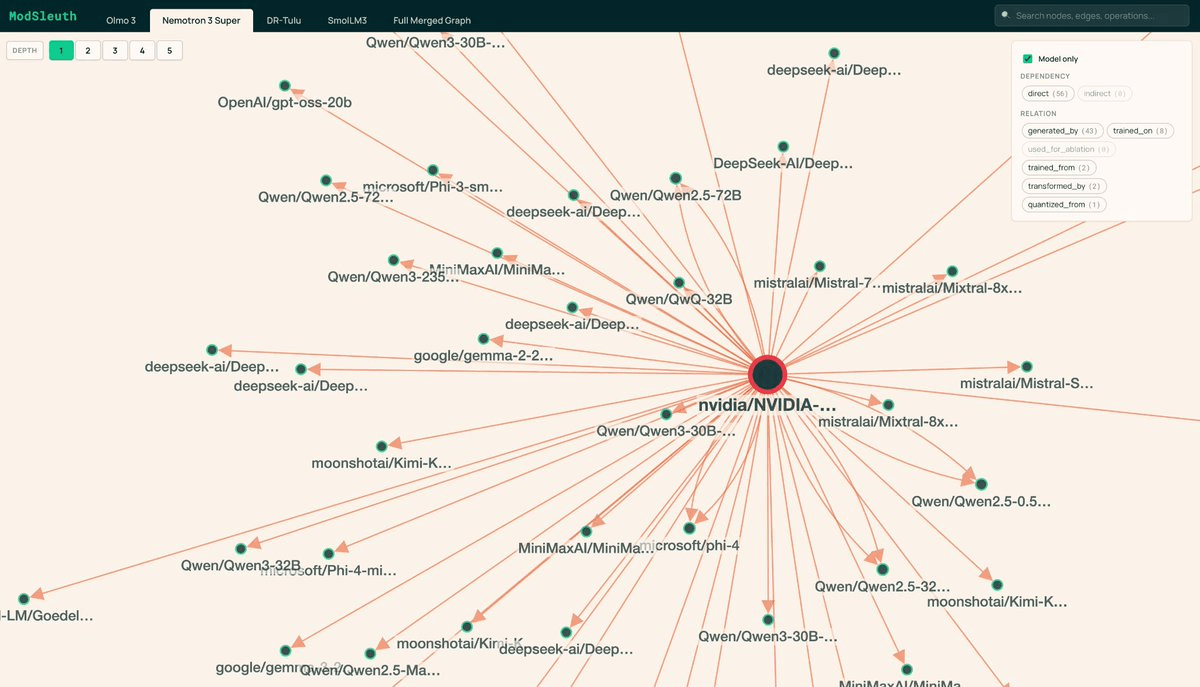Click the Qwen/QwQ-32B node label
Image resolution: width=1200 pixels, height=687 pixels.
pyautogui.click(x=679, y=299)
